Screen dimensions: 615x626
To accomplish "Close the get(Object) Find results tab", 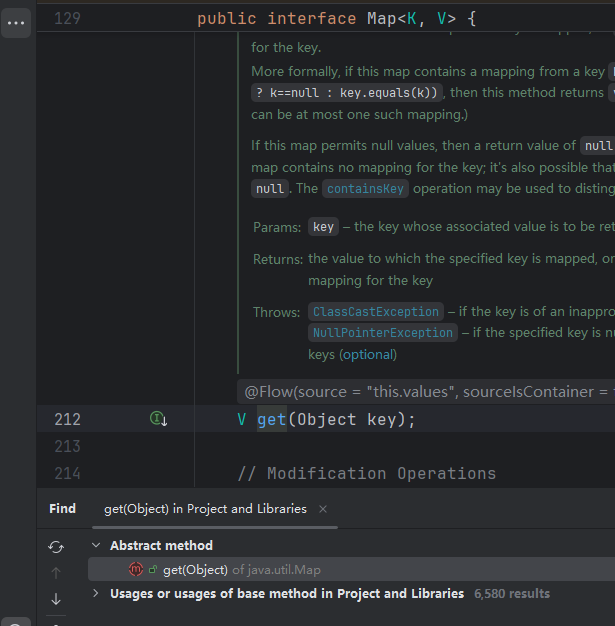I will [x=323, y=509].
